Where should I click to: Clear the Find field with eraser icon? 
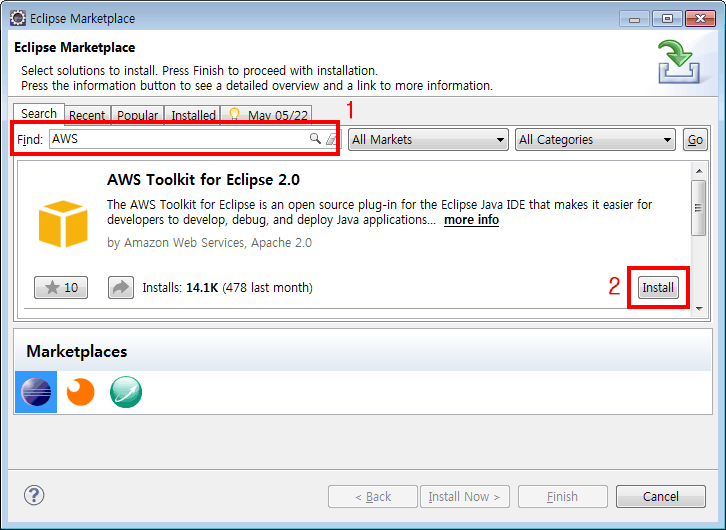click(331, 140)
